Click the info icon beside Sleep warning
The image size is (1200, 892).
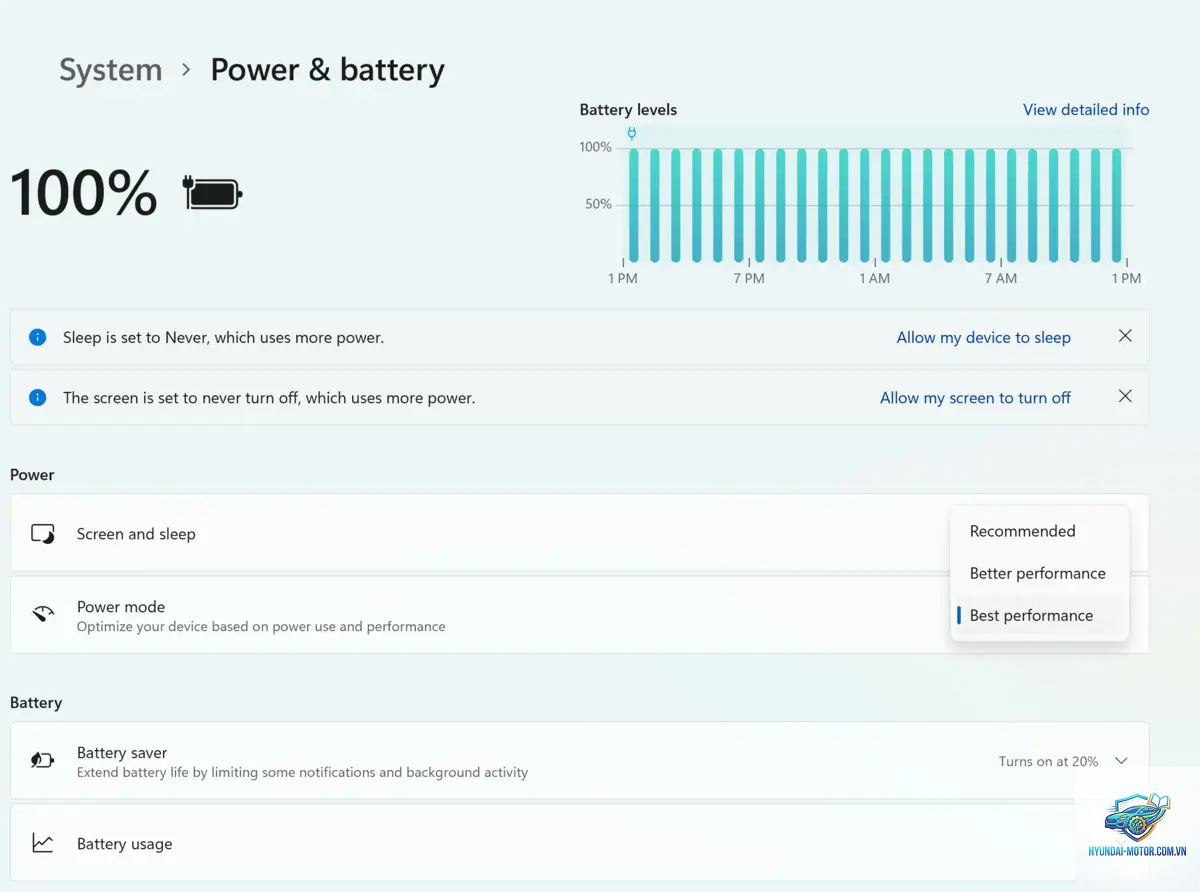click(38, 337)
